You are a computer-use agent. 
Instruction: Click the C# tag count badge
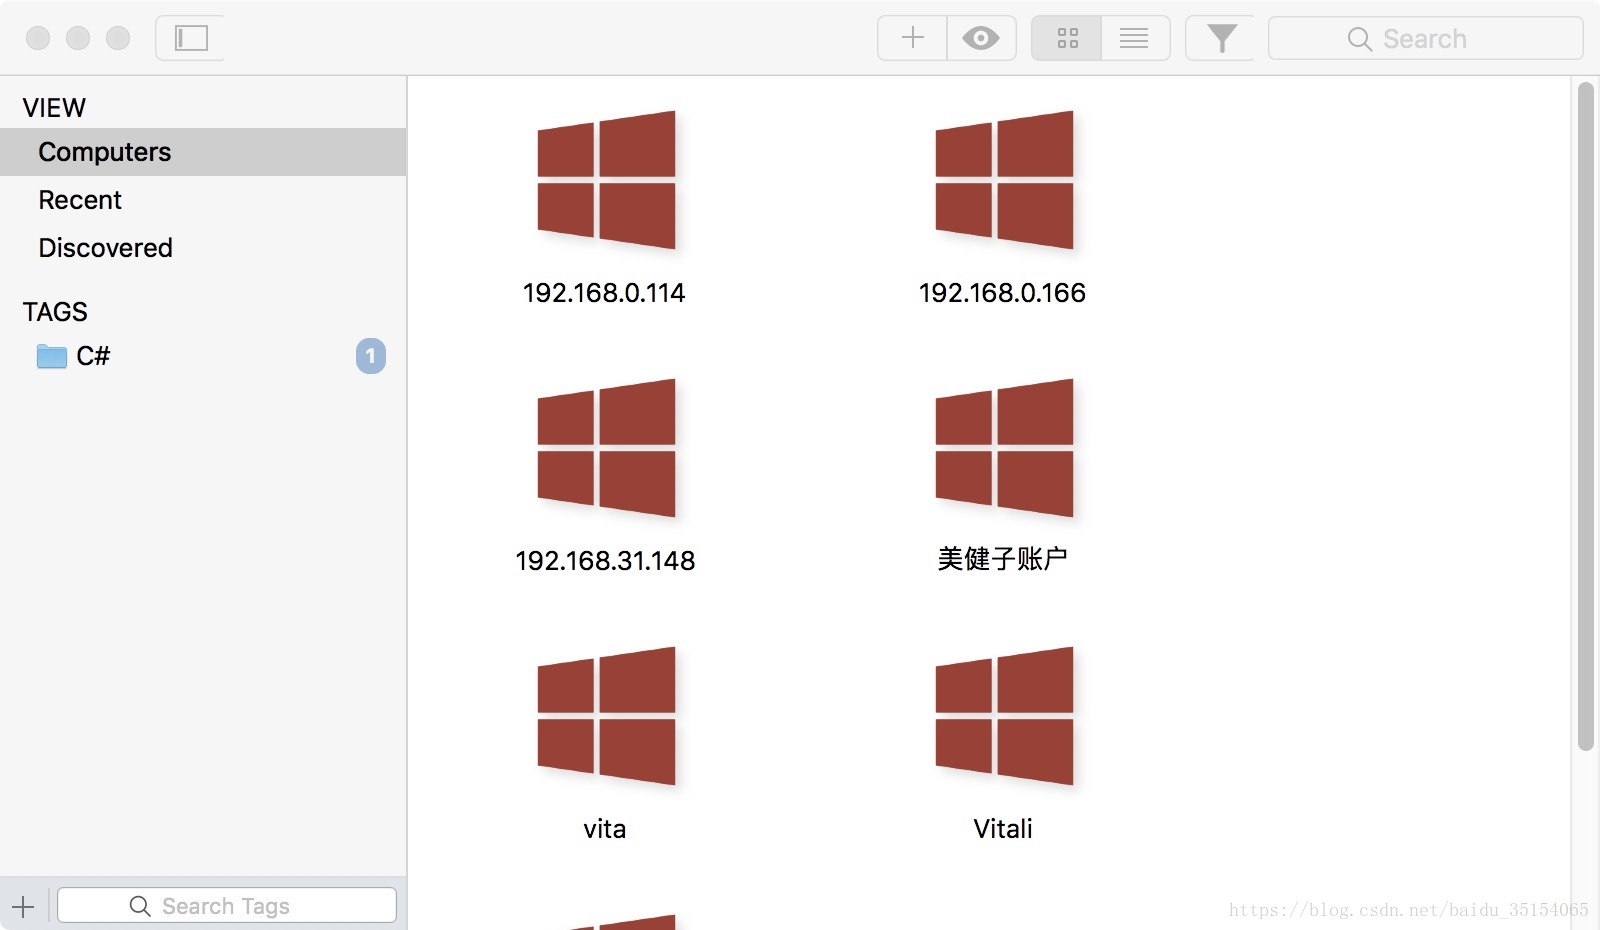[370, 356]
